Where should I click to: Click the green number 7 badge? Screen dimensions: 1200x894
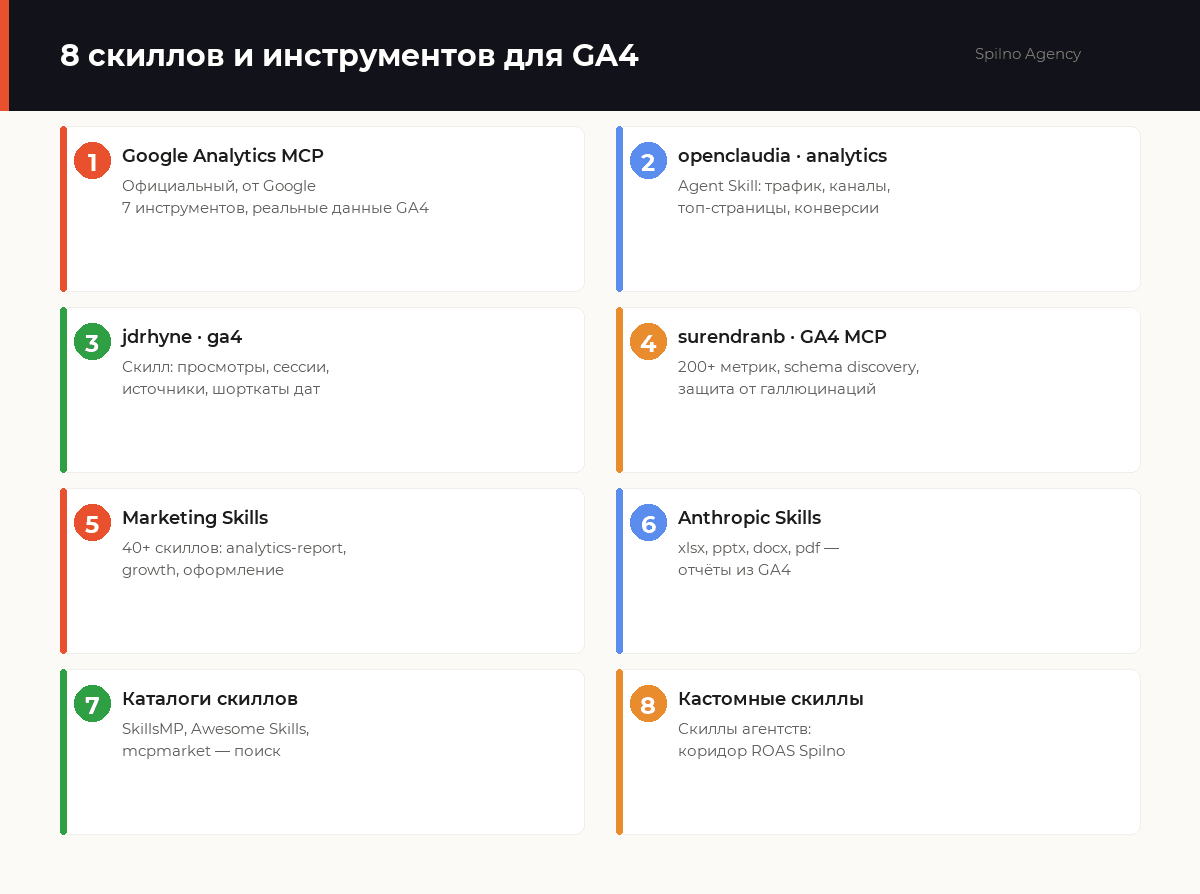(x=92, y=704)
